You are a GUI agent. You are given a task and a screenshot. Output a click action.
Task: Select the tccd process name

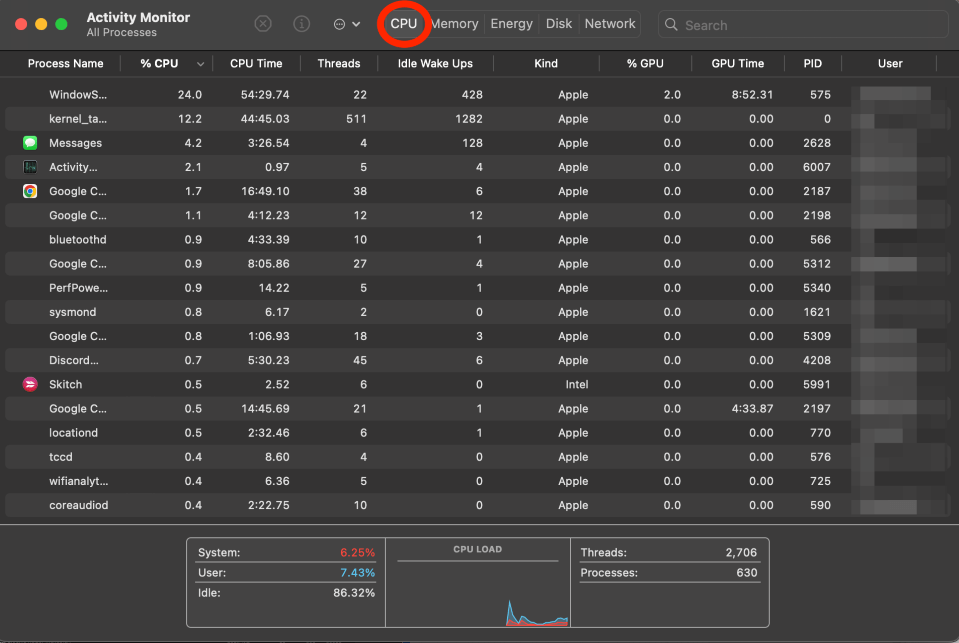click(61, 457)
